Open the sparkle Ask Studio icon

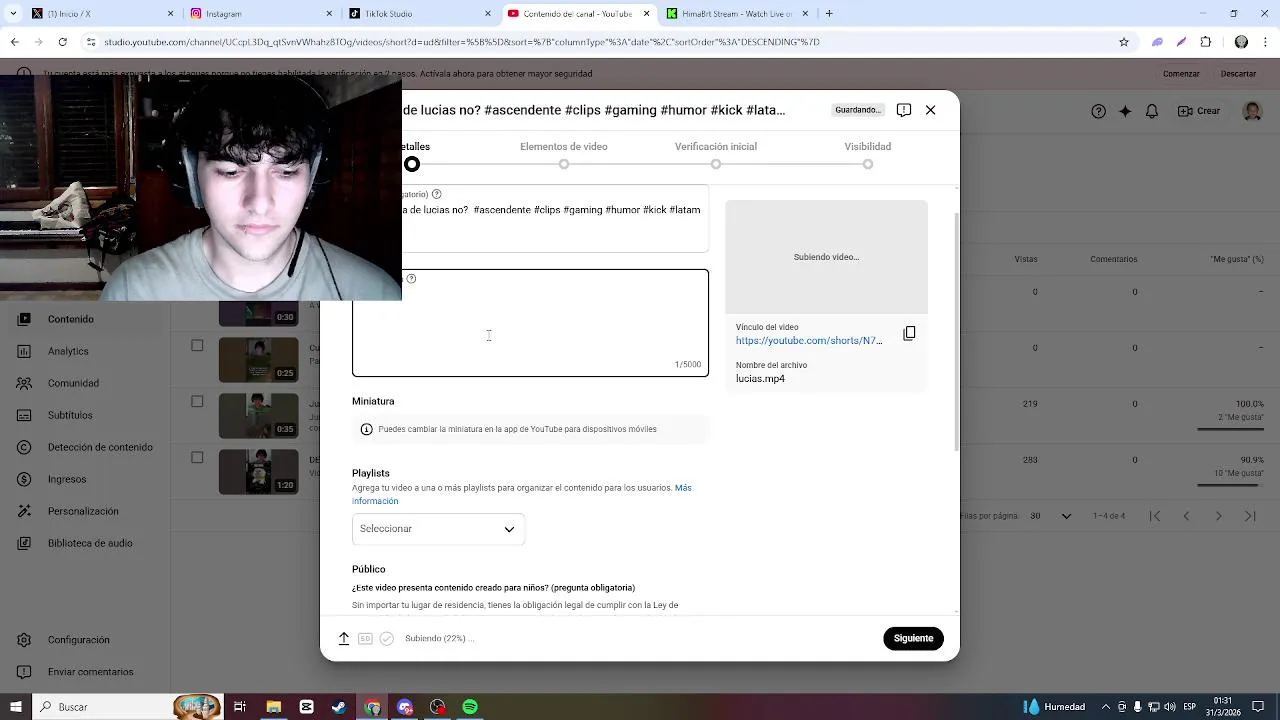click(x=1125, y=111)
